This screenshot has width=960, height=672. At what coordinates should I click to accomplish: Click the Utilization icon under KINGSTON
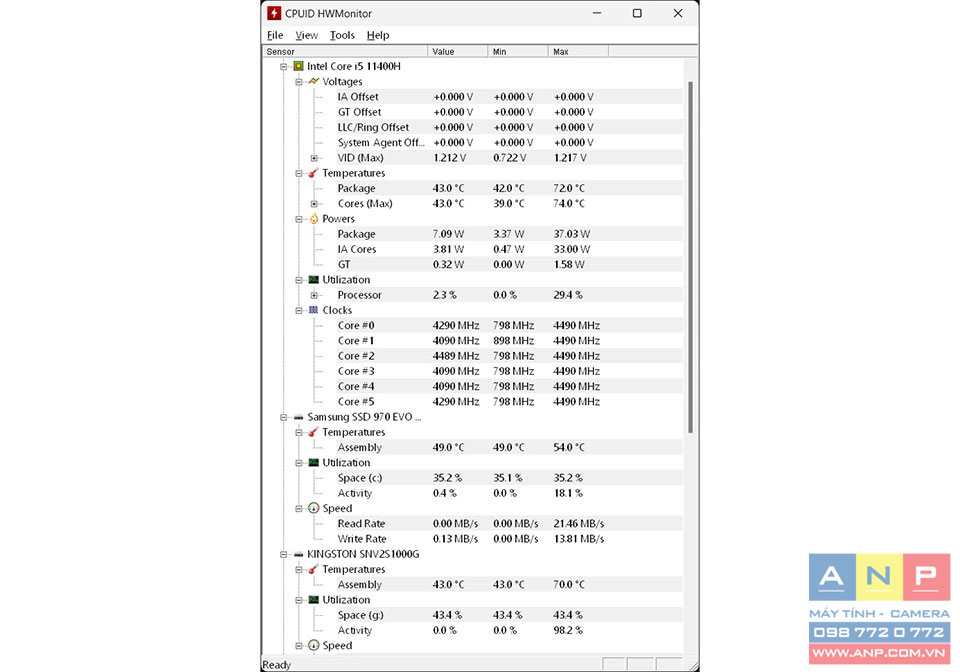click(313, 600)
